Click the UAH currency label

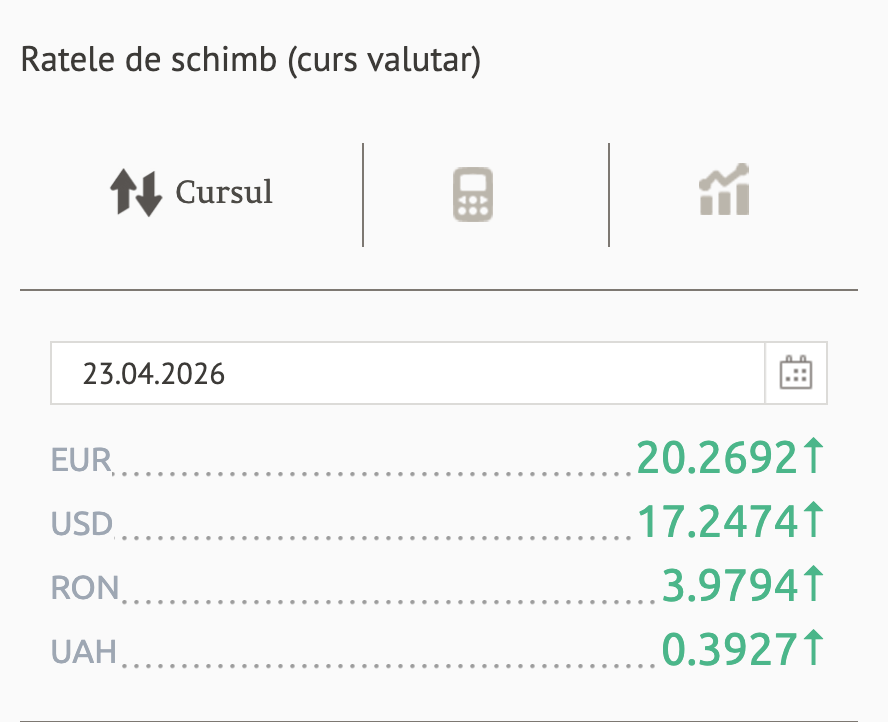pyautogui.click(x=84, y=652)
